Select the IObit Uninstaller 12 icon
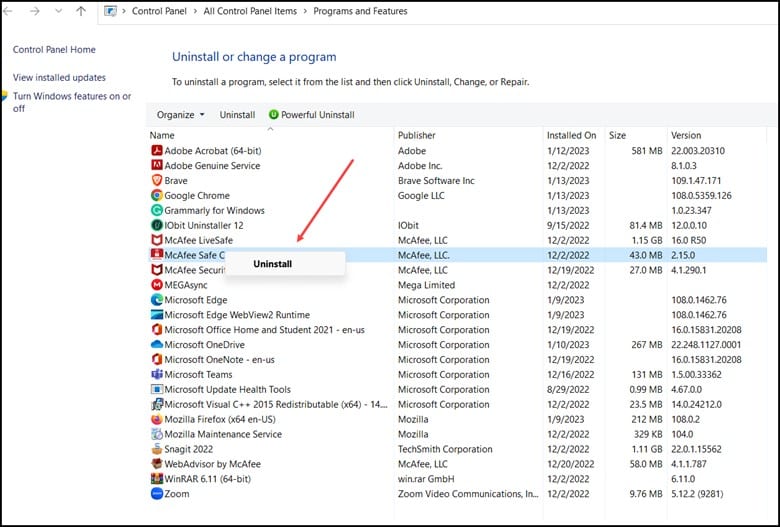This screenshot has height=527, width=780. point(157,225)
